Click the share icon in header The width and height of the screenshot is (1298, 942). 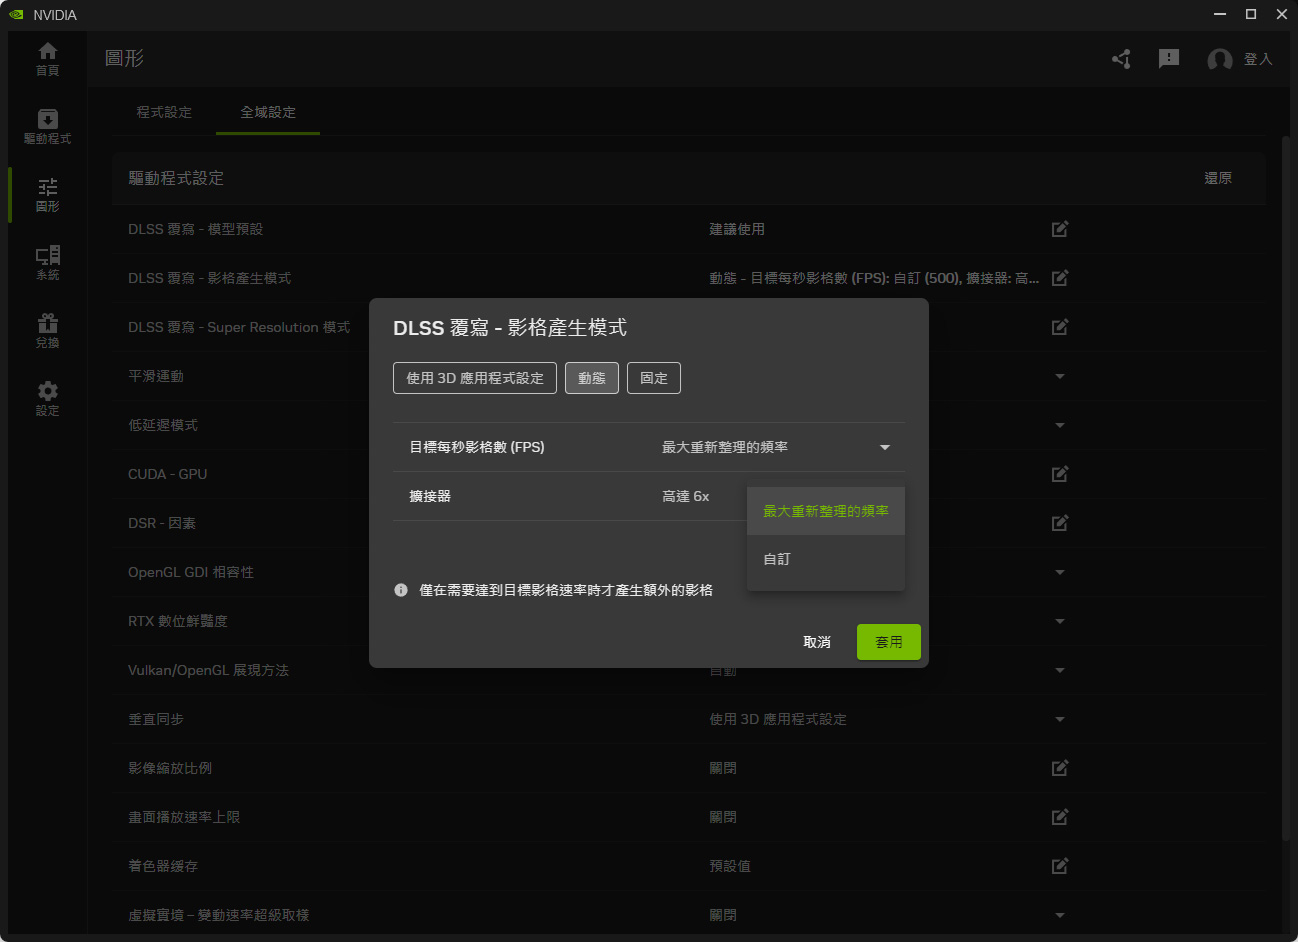tap(1121, 59)
